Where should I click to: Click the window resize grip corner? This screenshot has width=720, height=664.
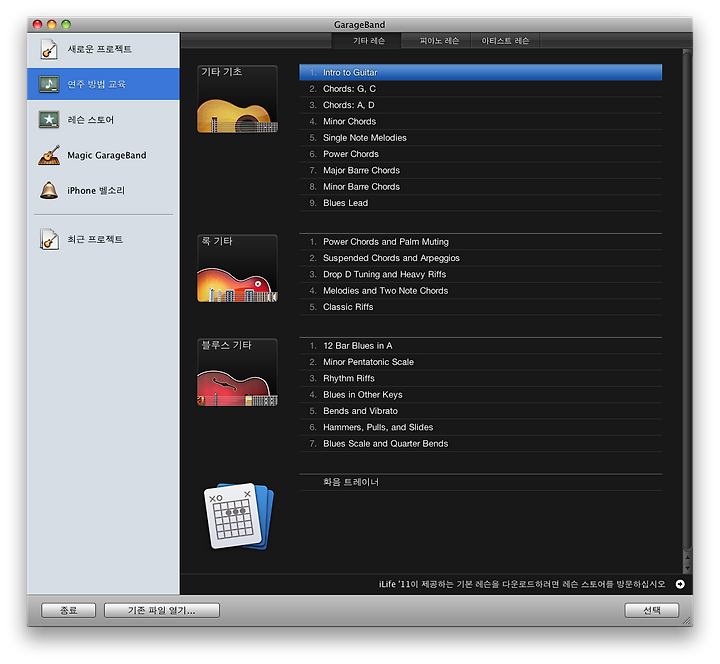(x=687, y=621)
